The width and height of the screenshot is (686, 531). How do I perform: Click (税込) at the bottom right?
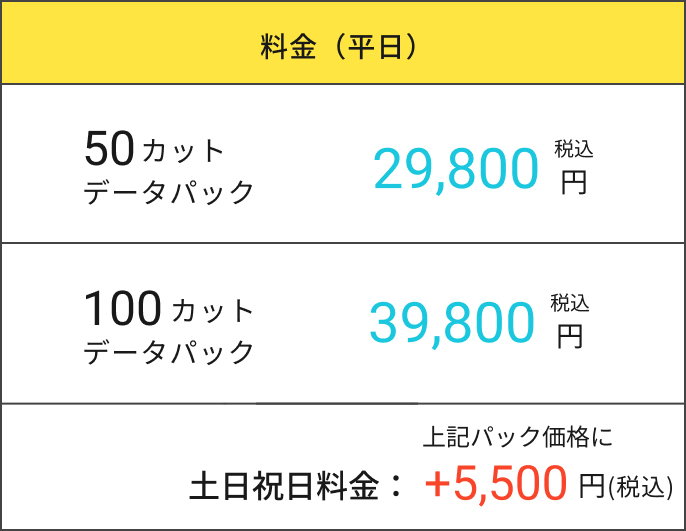click(640, 488)
